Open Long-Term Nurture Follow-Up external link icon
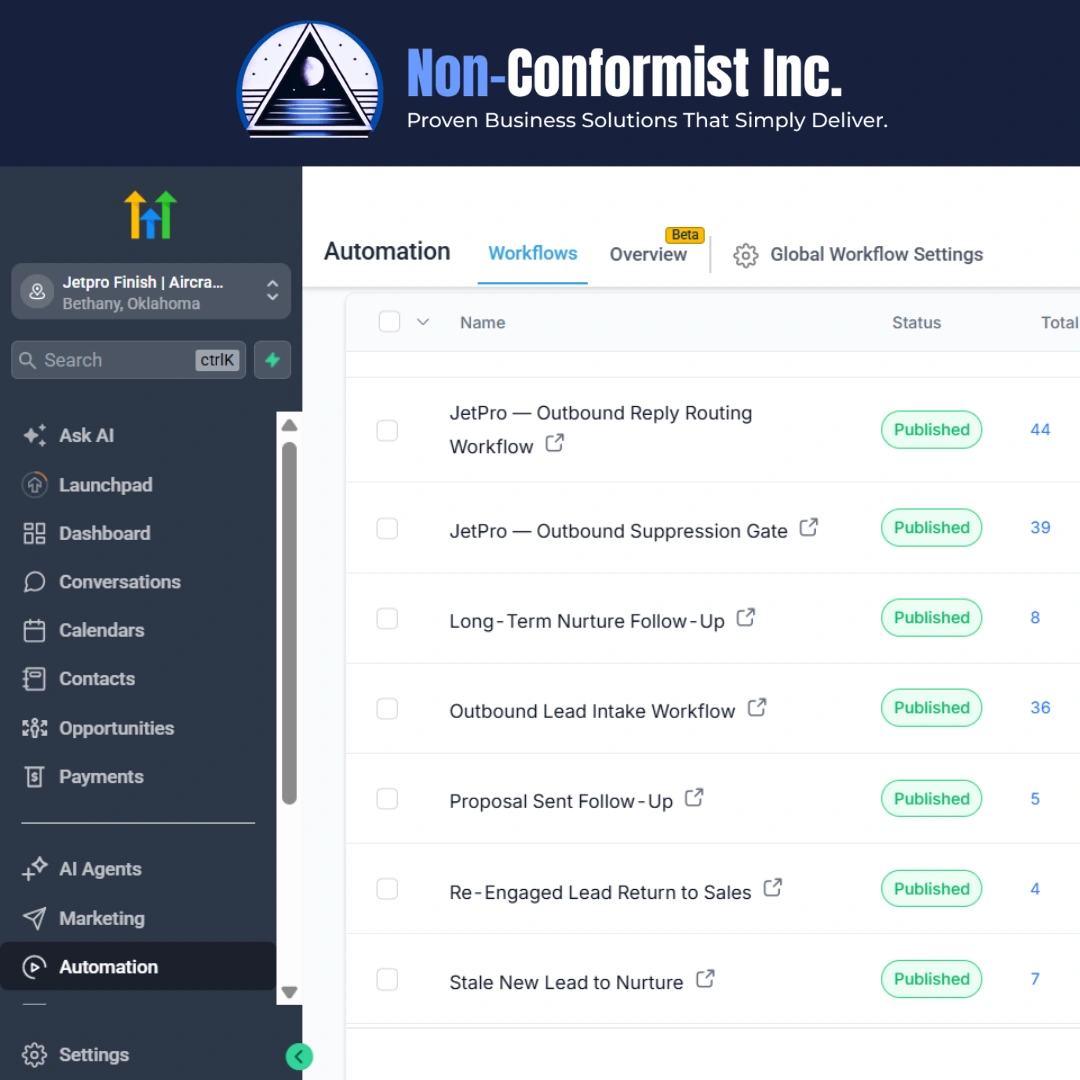 tap(746, 617)
